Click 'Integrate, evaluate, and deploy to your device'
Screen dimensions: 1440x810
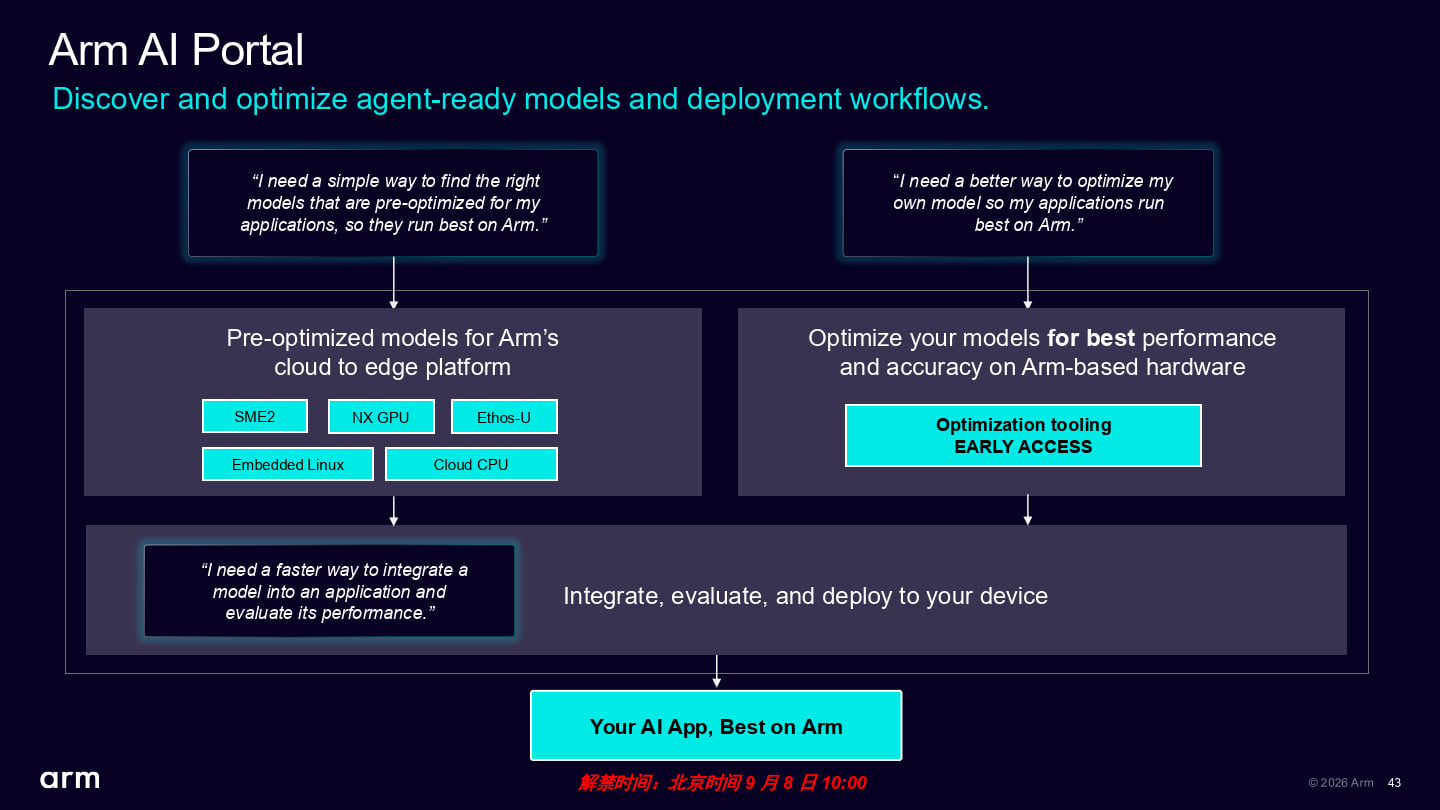click(x=805, y=596)
